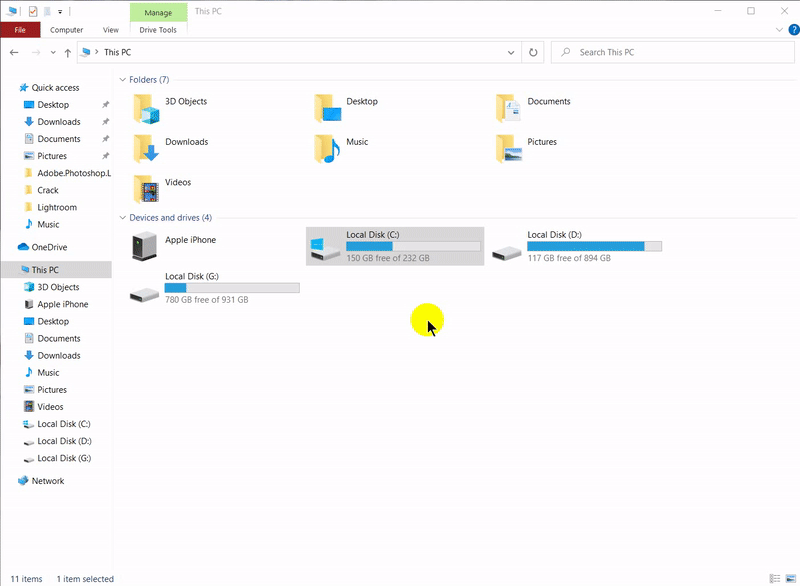Image resolution: width=800 pixels, height=586 pixels.
Task: Click the Forward navigation arrow
Action: point(36,53)
